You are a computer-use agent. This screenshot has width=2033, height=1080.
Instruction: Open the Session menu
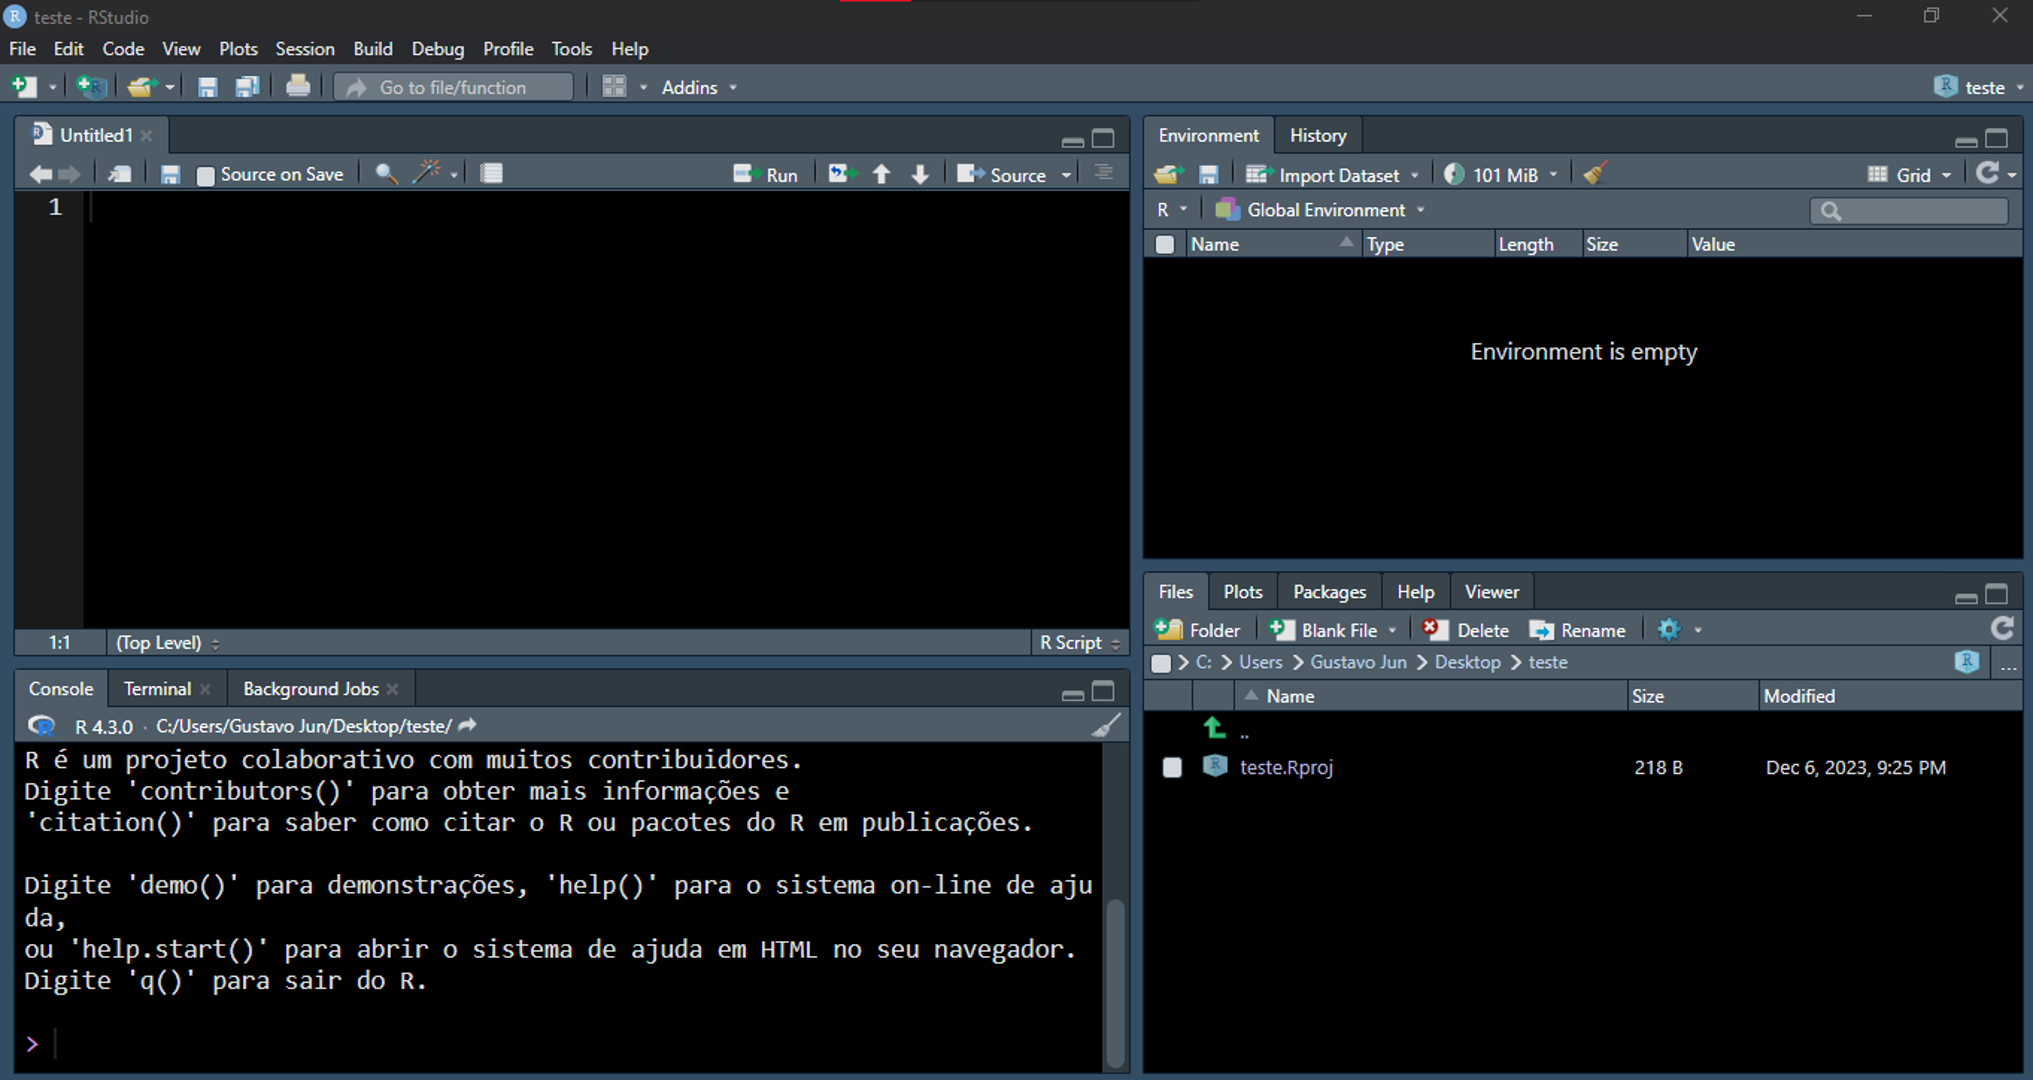(305, 48)
